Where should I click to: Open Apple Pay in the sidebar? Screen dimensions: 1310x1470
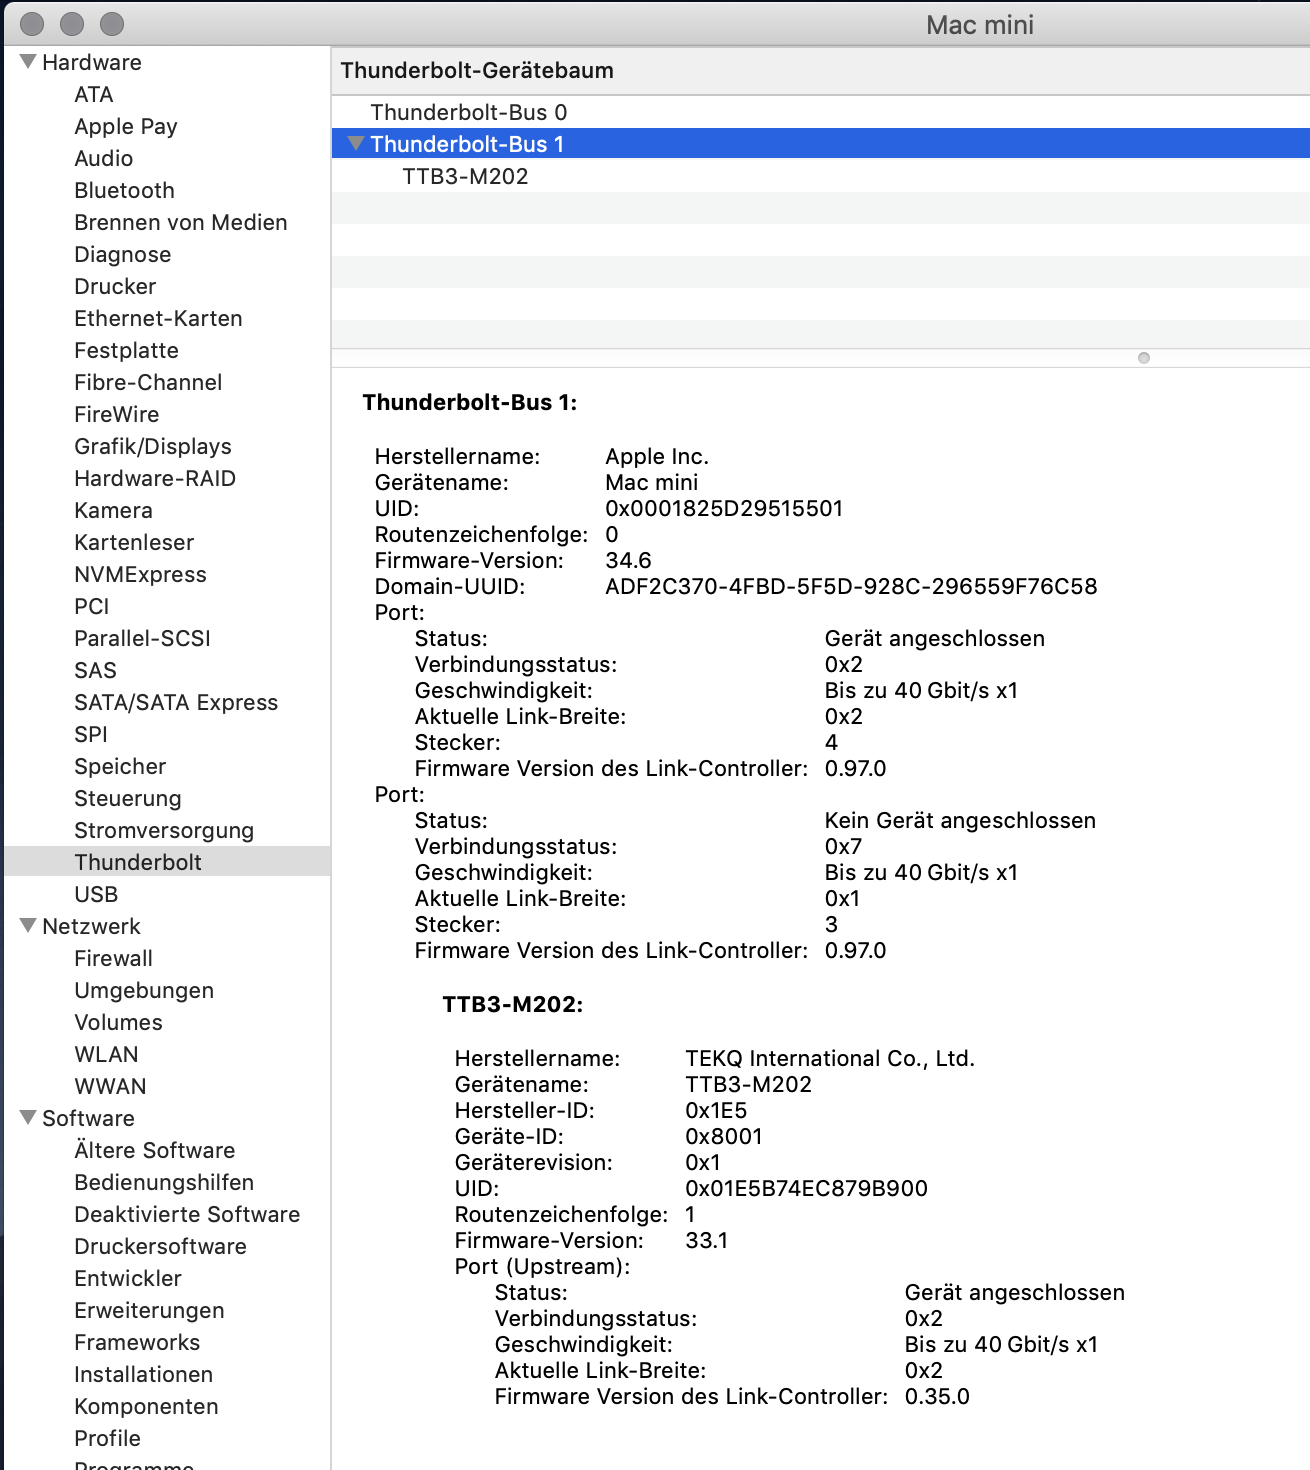(x=126, y=126)
